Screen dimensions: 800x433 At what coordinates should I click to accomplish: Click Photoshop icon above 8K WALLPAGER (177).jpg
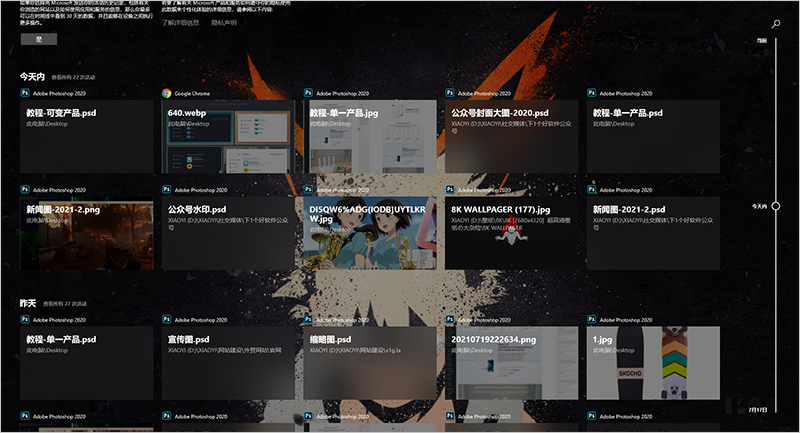tap(449, 189)
